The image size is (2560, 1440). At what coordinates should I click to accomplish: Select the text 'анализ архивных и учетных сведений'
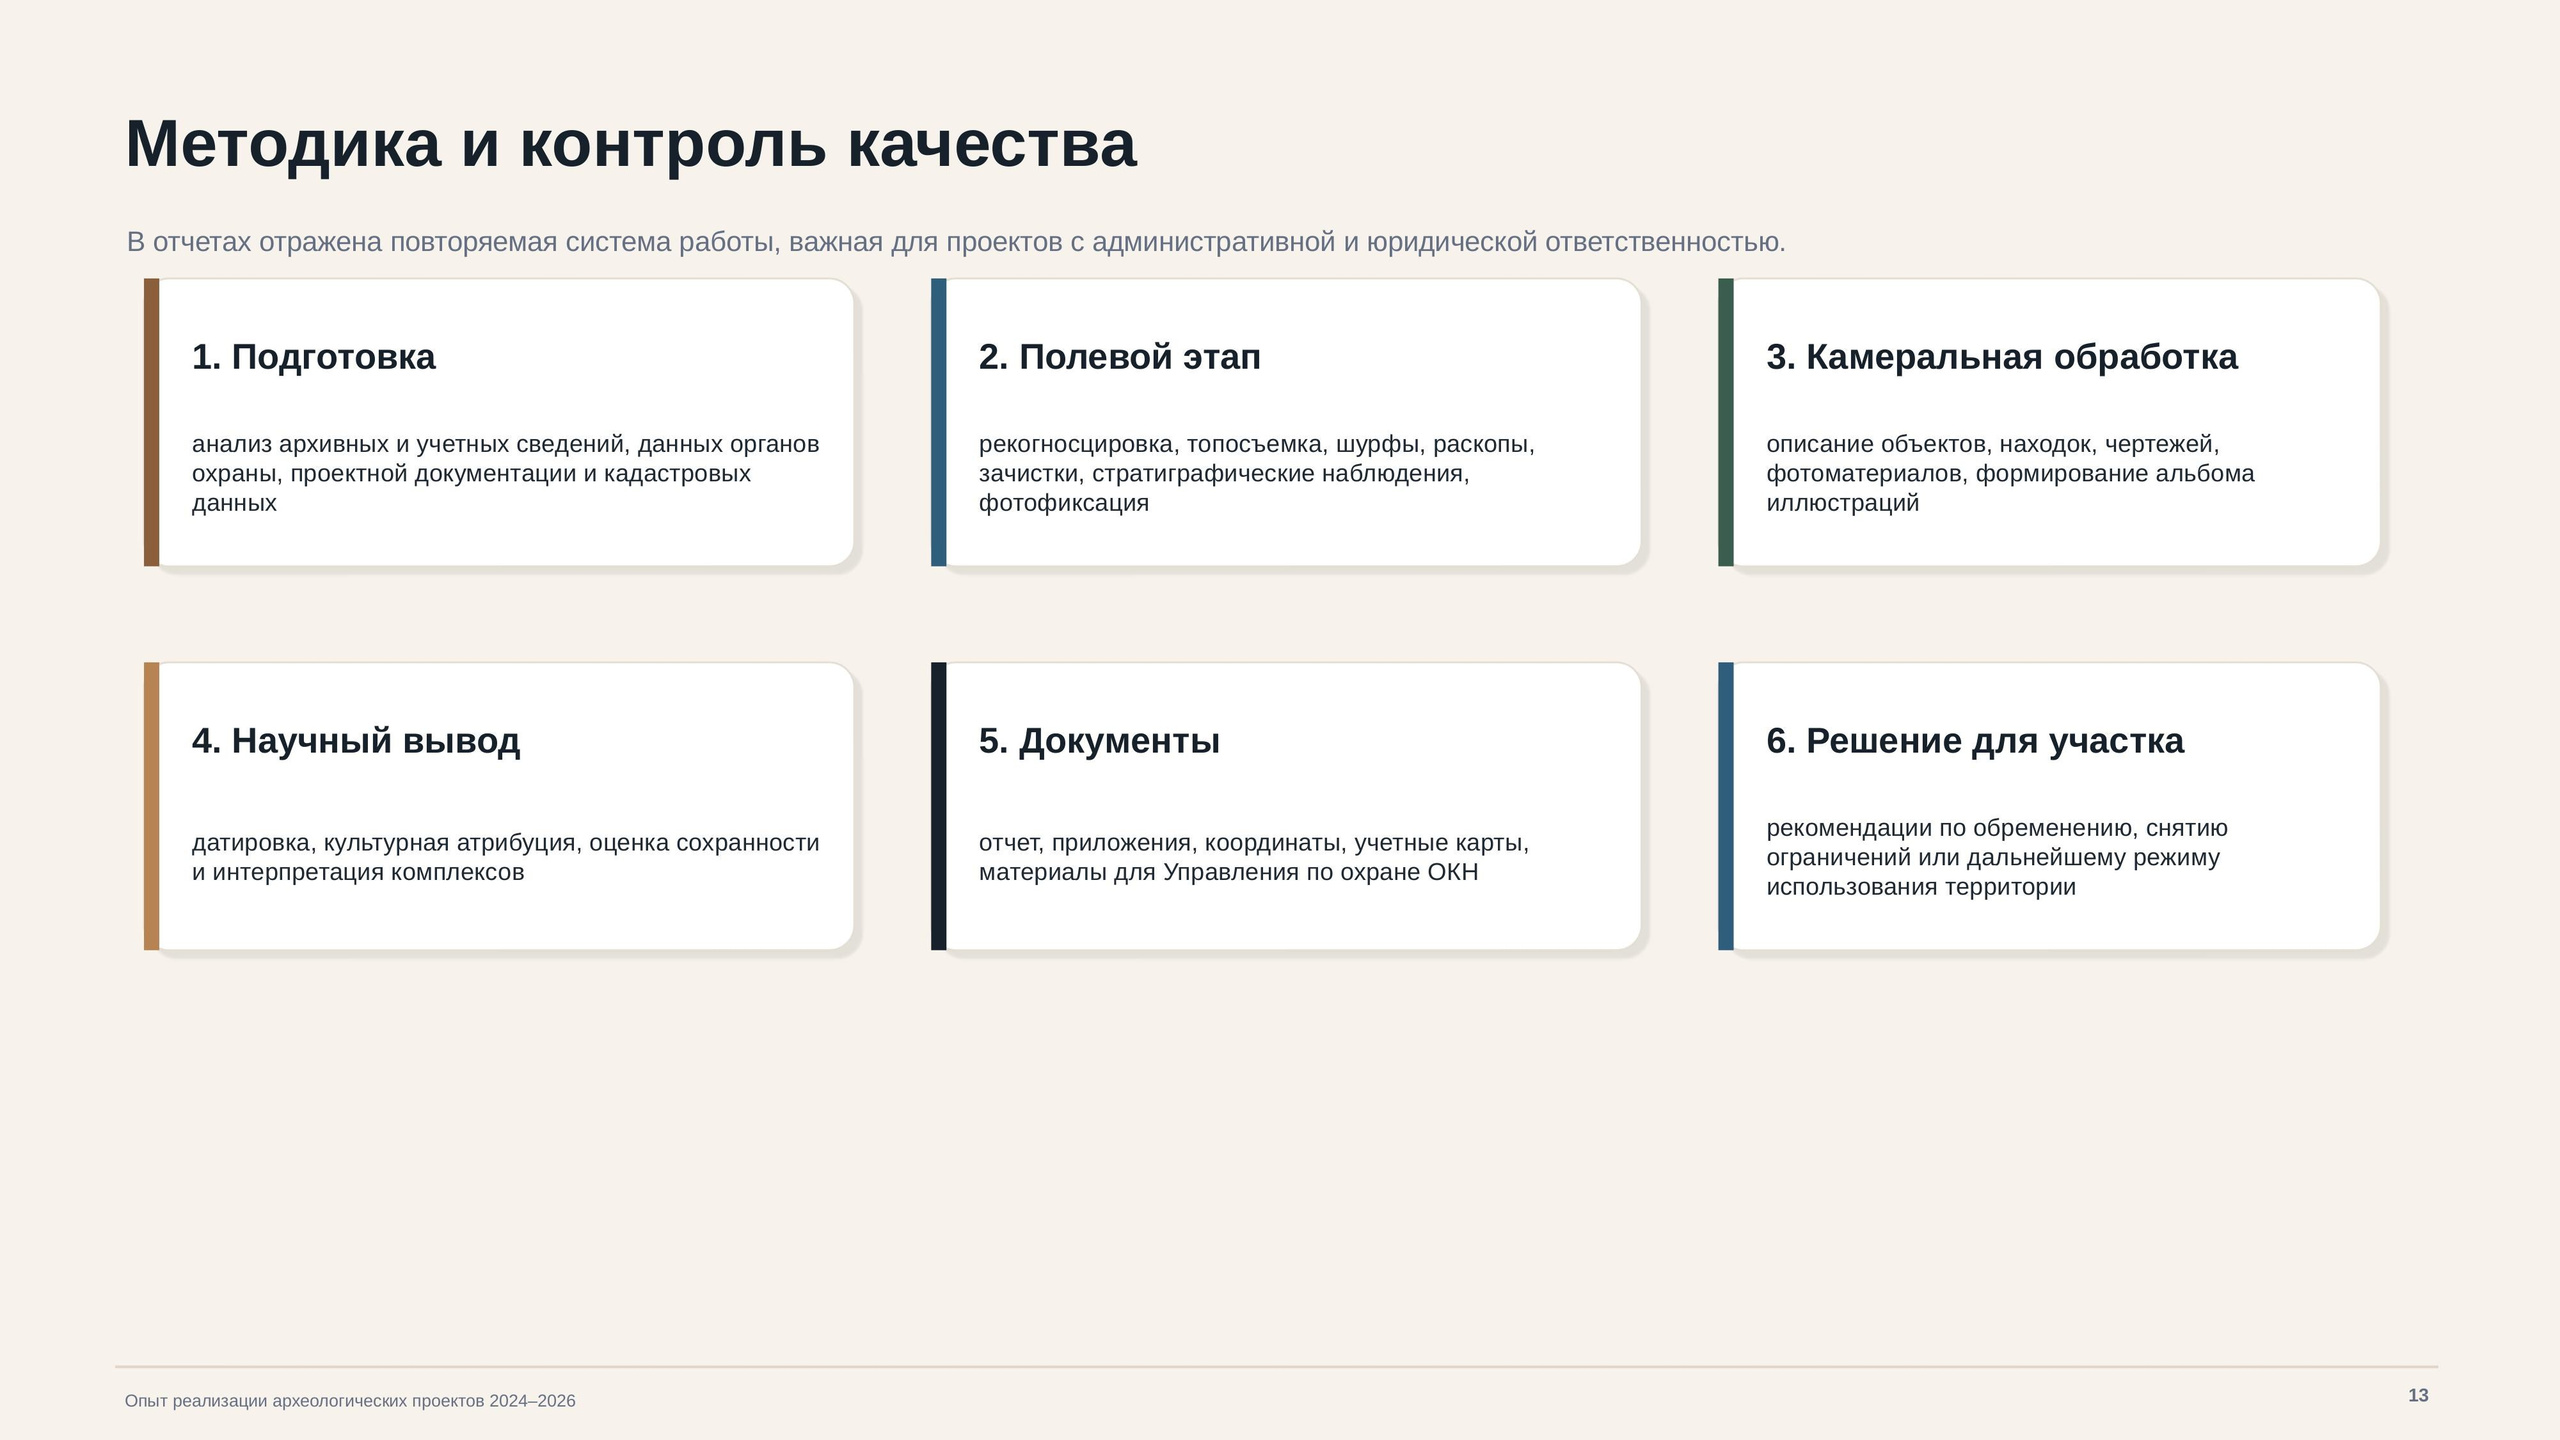tap(408, 444)
